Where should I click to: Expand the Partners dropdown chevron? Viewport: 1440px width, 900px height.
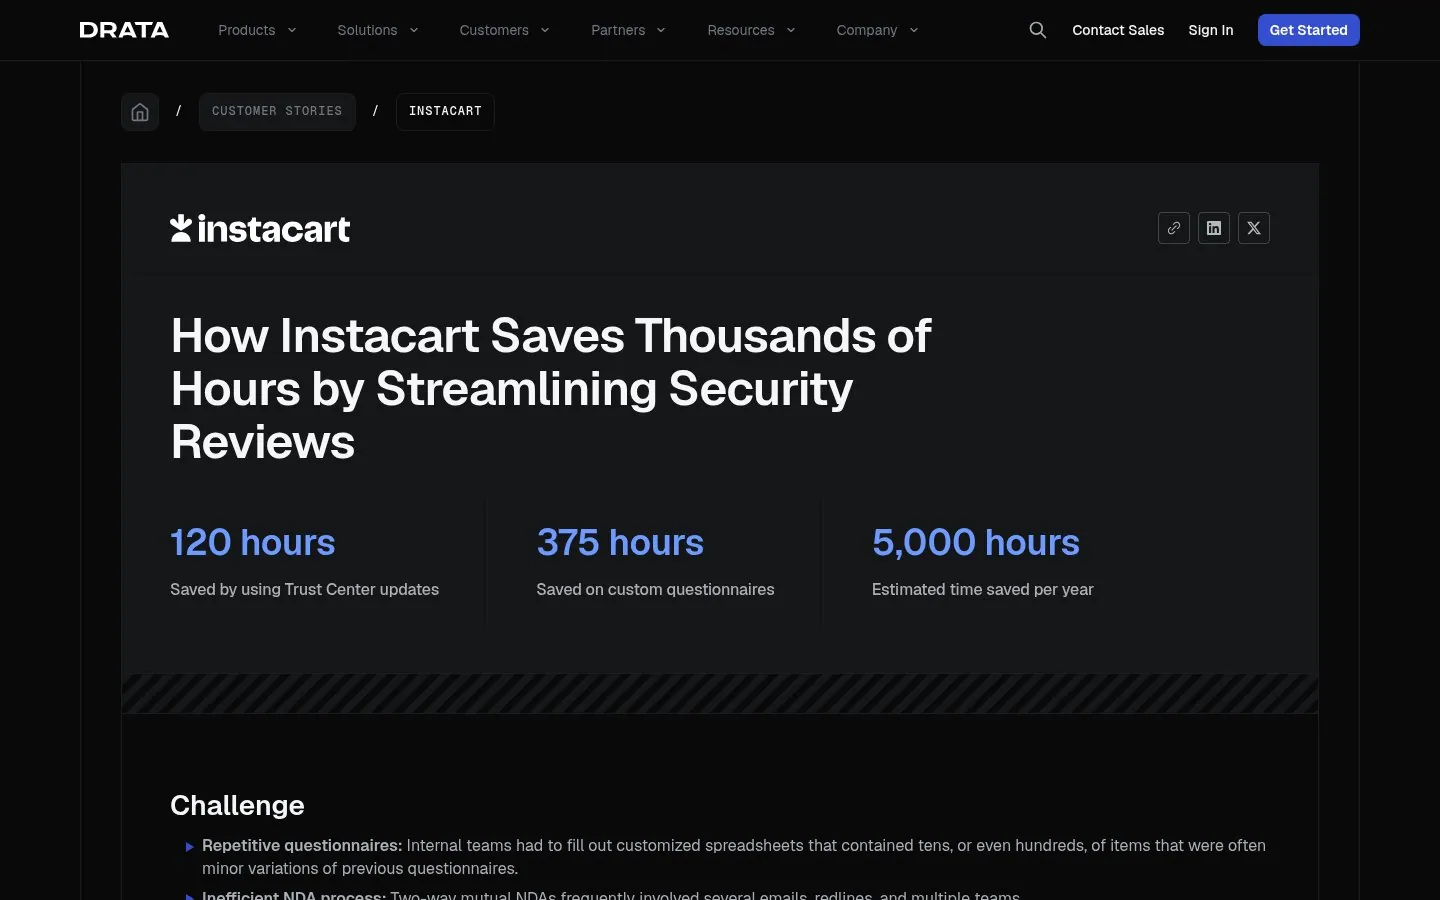(661, 30)
